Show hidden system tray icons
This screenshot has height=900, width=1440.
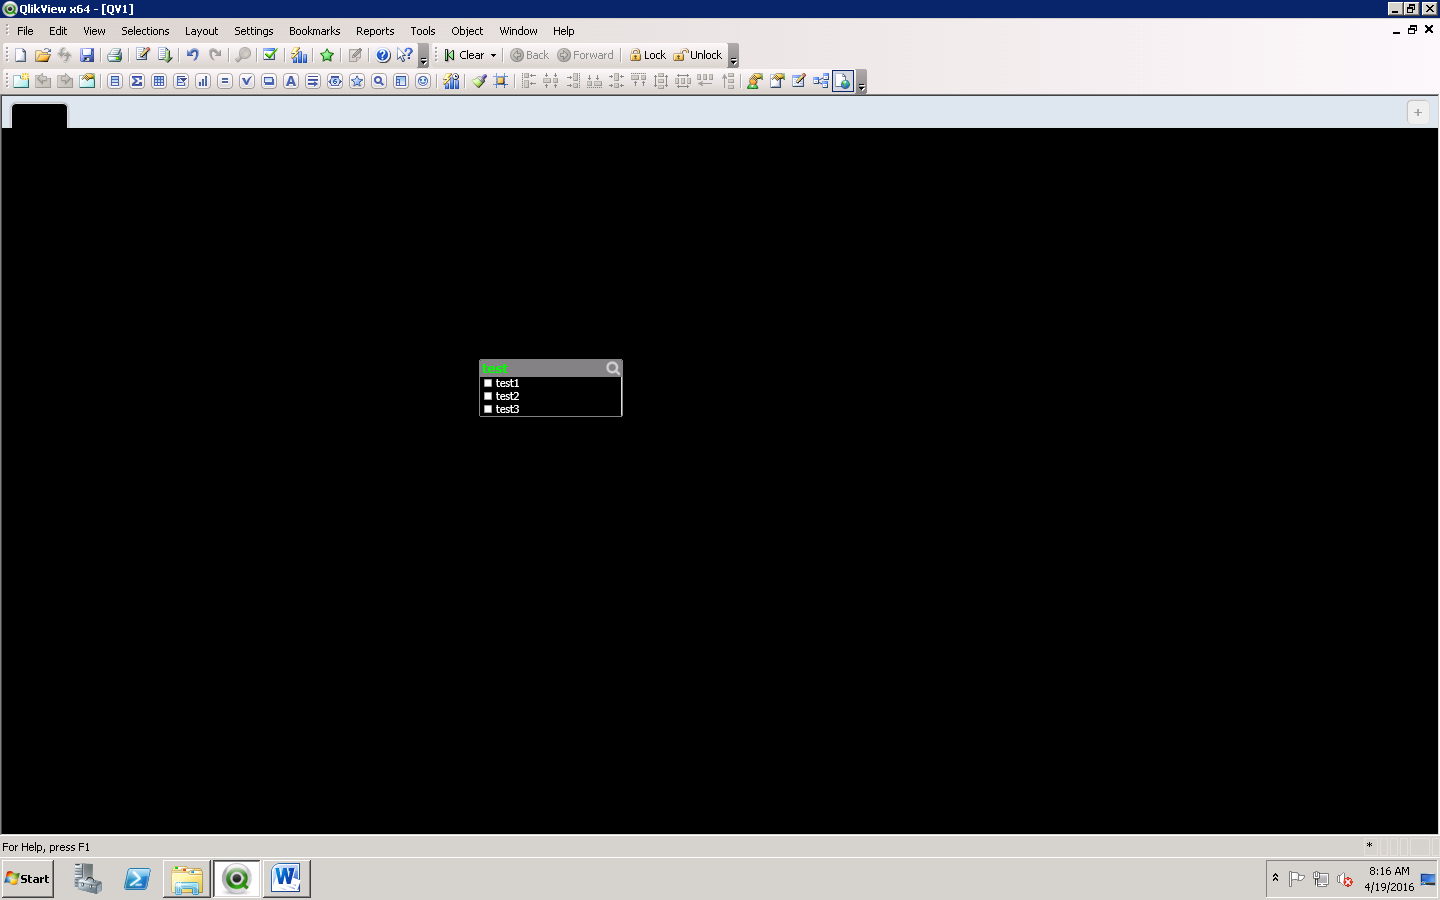coord(1275,878)
